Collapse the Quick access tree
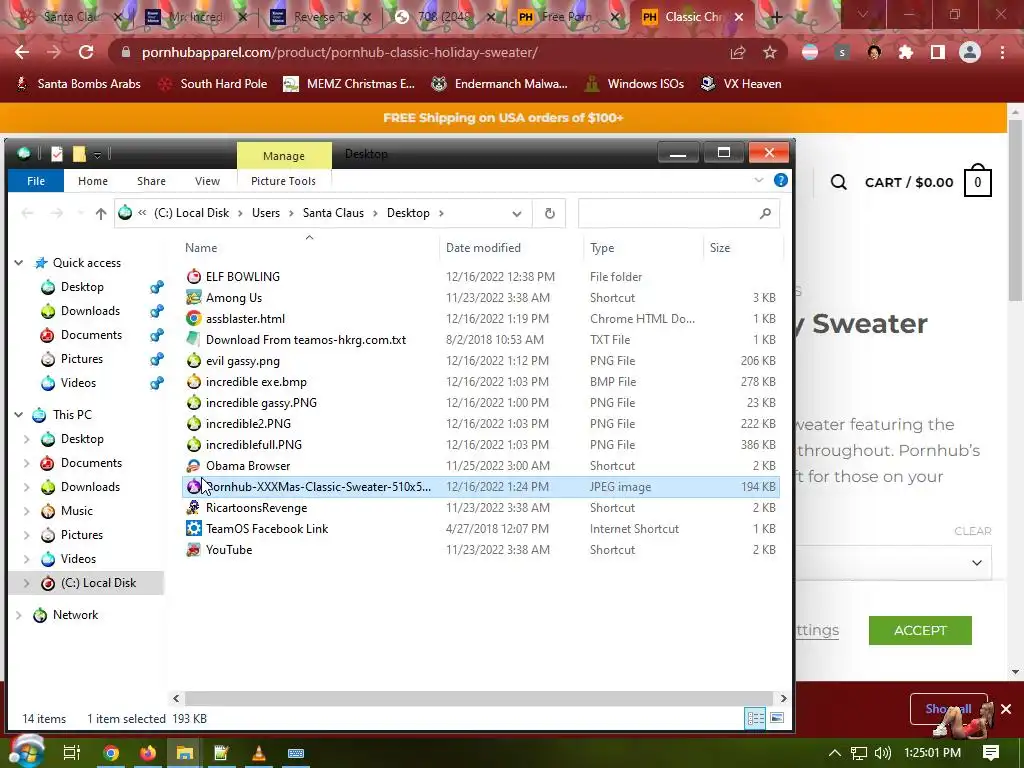The width and height of the screenshot is (1024, 768). pyautogui.click(x=19, y=263)
